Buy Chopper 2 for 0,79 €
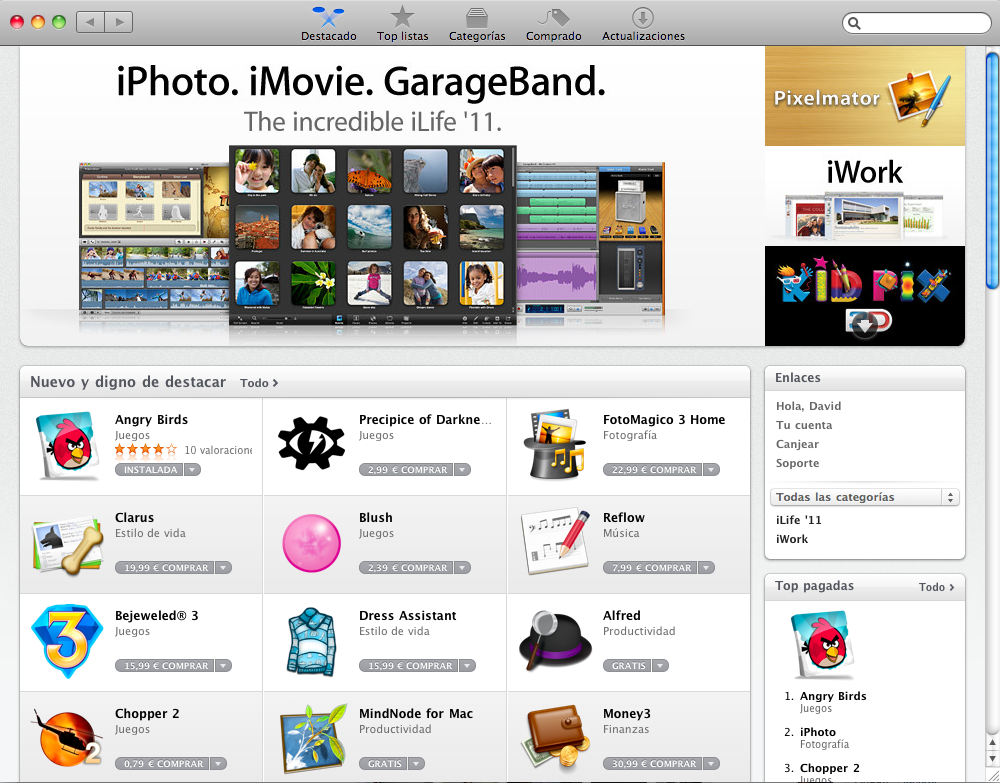This screenshot has height=783, width=1000. tap(162, 764)
